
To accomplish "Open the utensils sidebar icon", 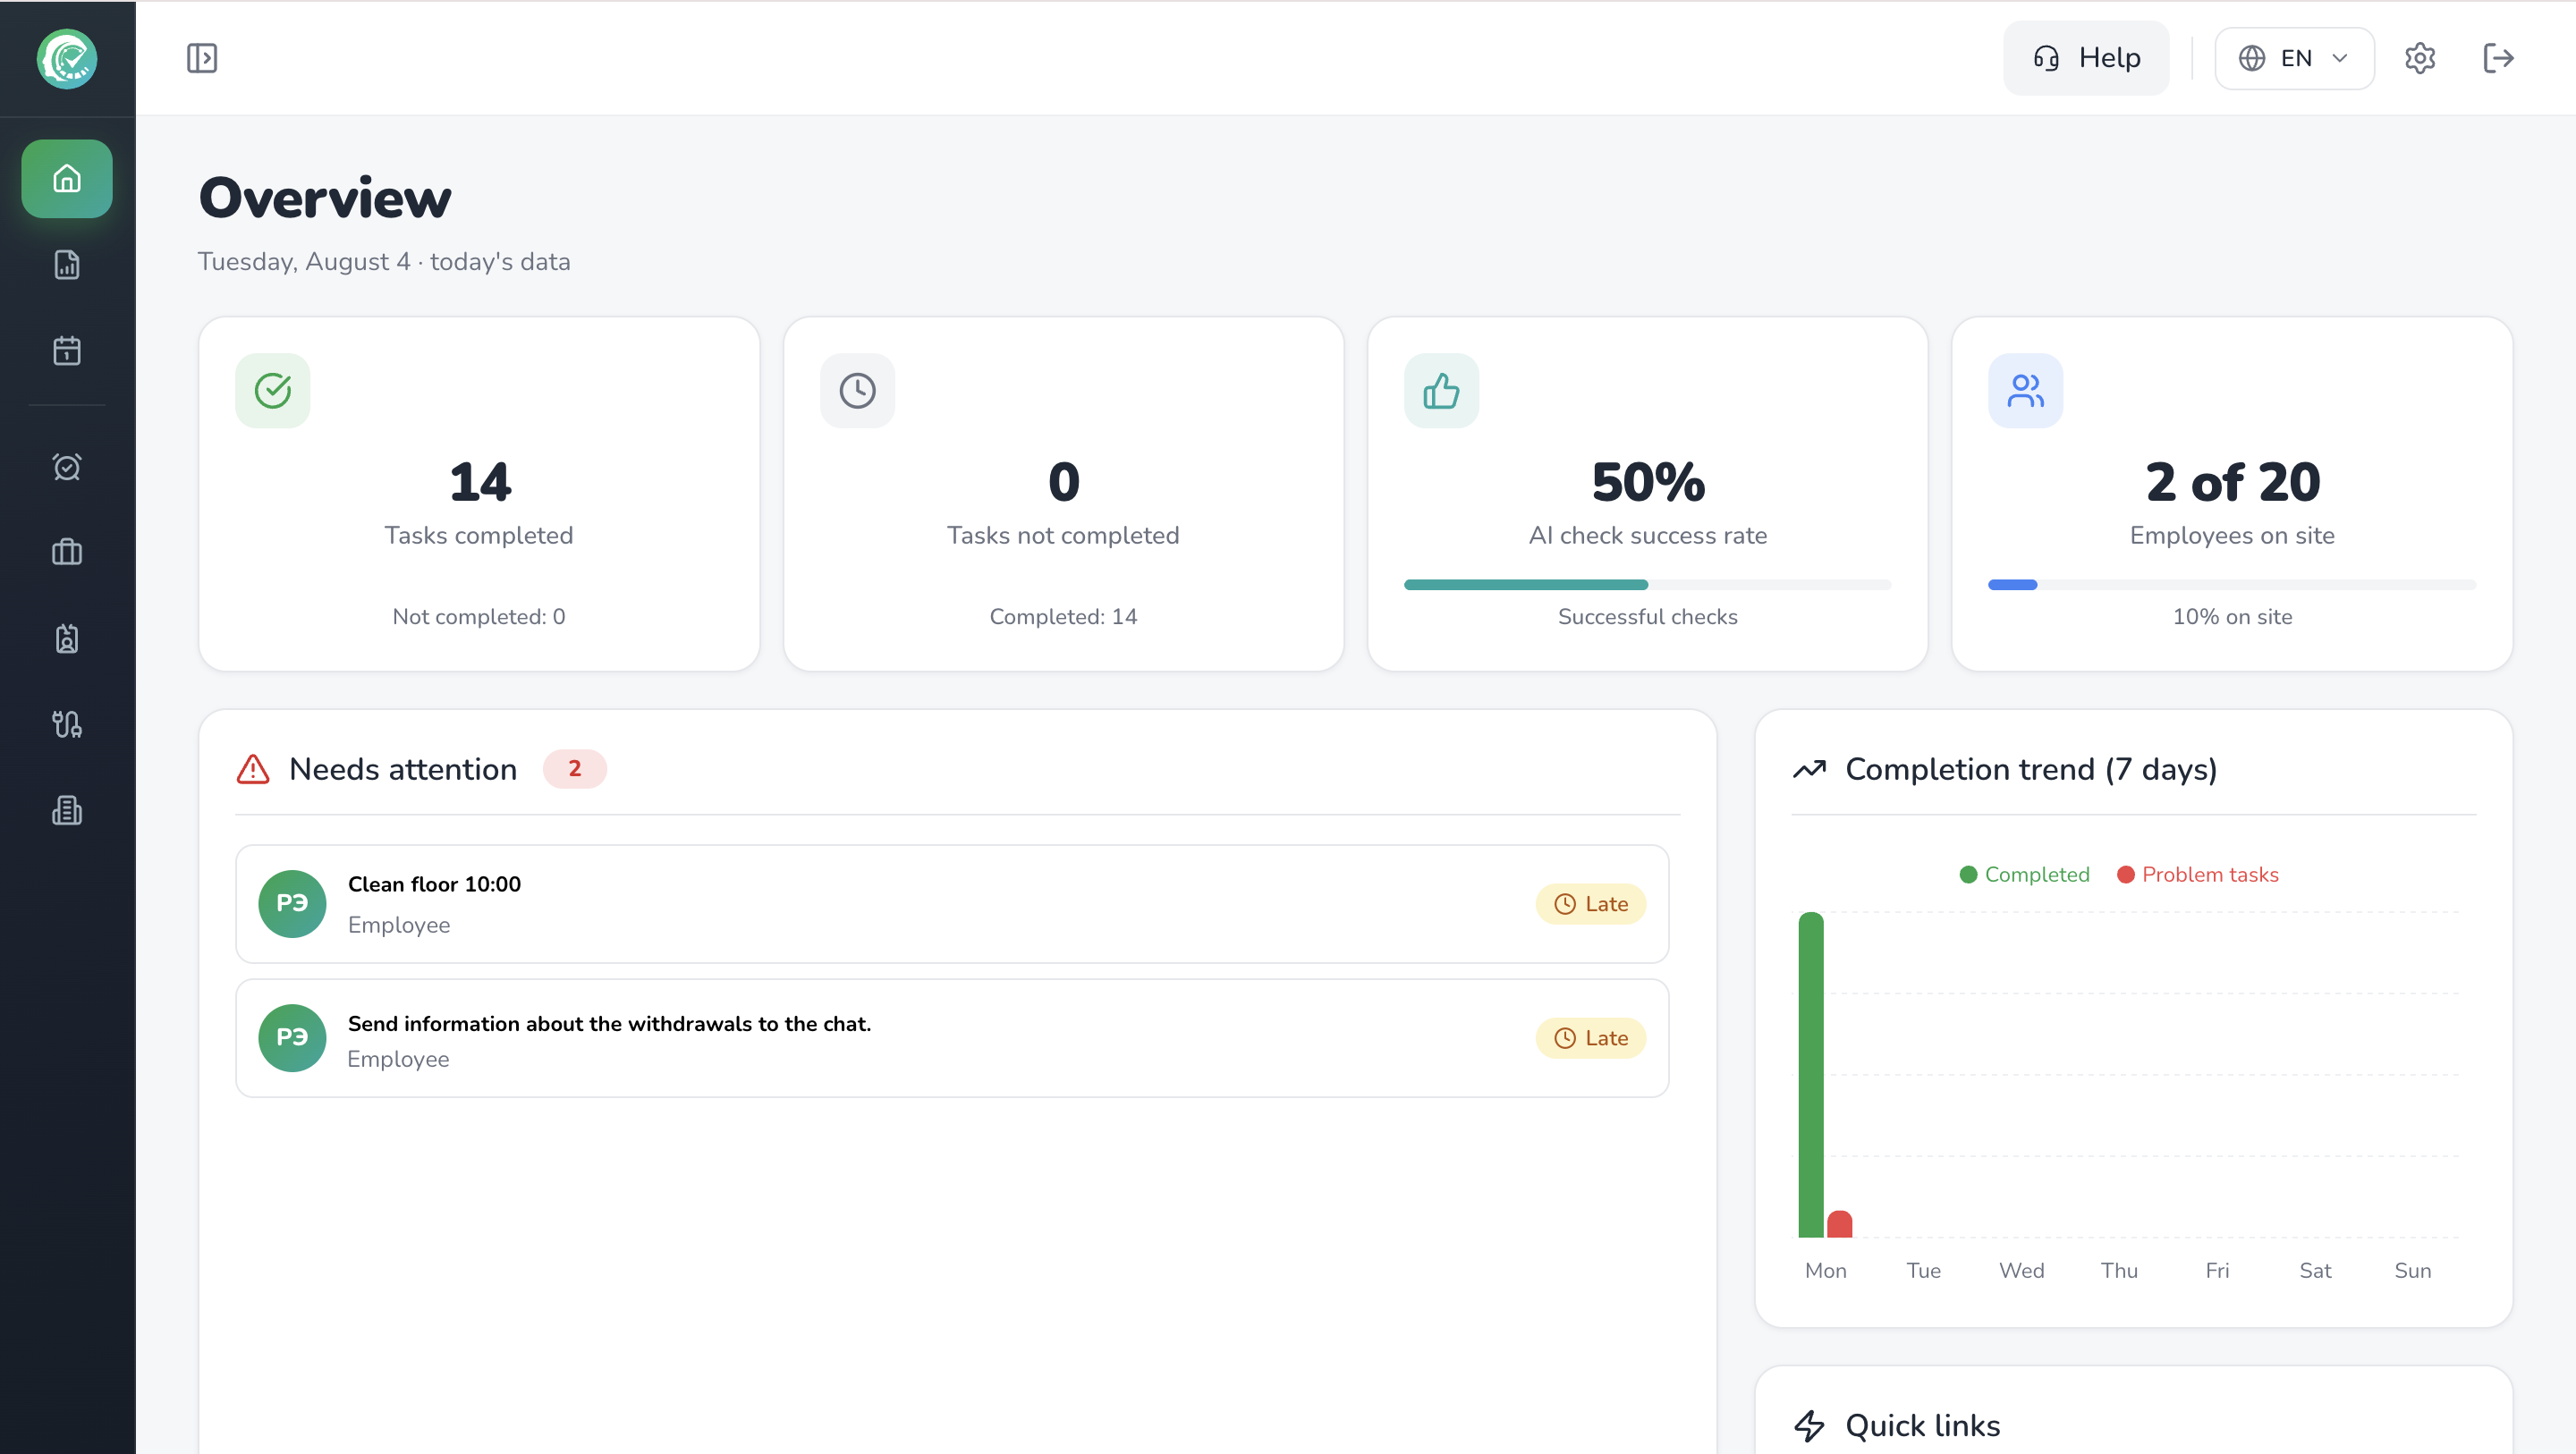I will [67, 724].
